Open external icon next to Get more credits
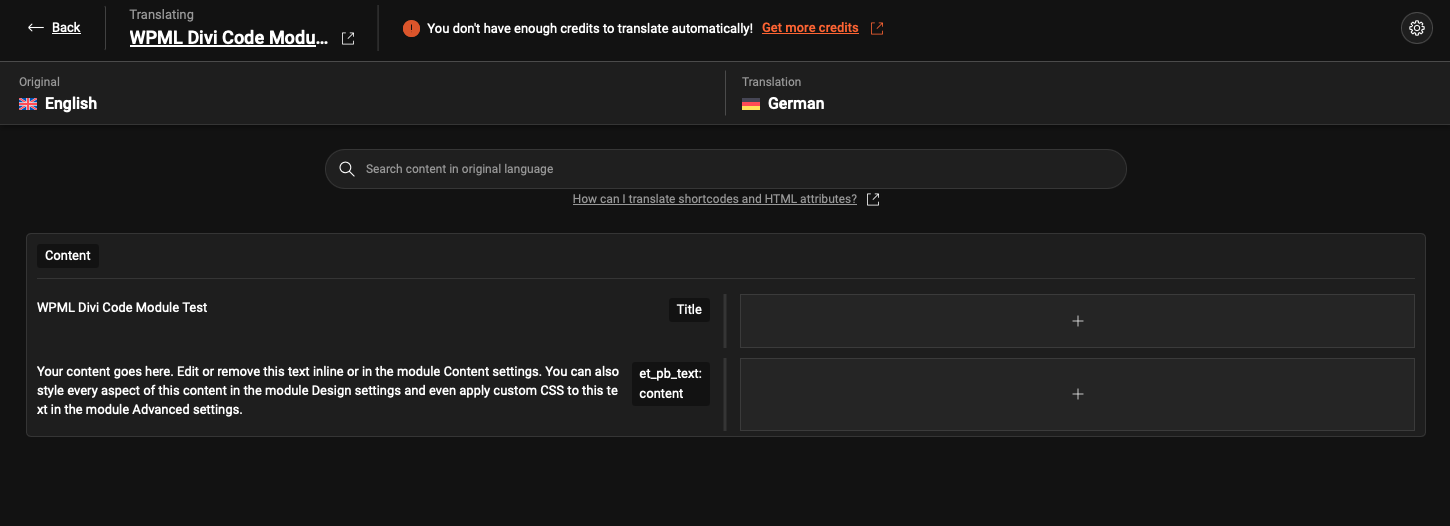Viewport: 1450px width, 526px height. (877, 28)
